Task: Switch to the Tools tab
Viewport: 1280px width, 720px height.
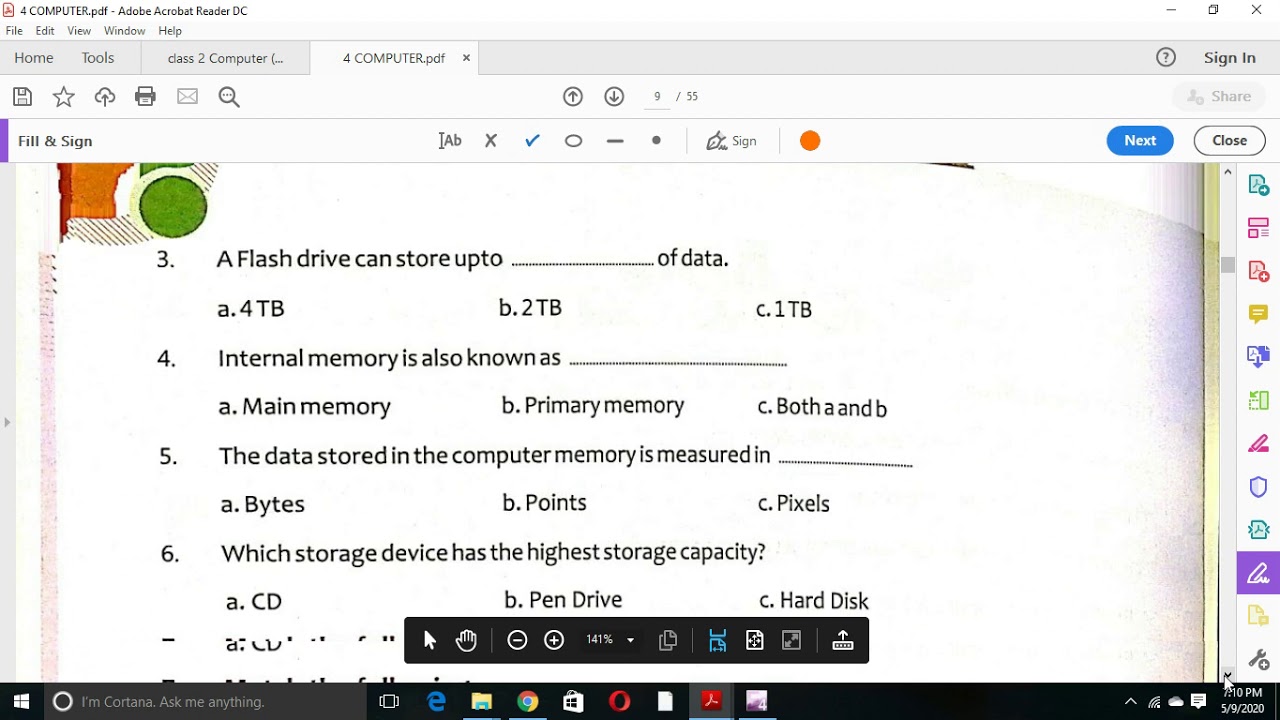Action: tap(98, 58)
